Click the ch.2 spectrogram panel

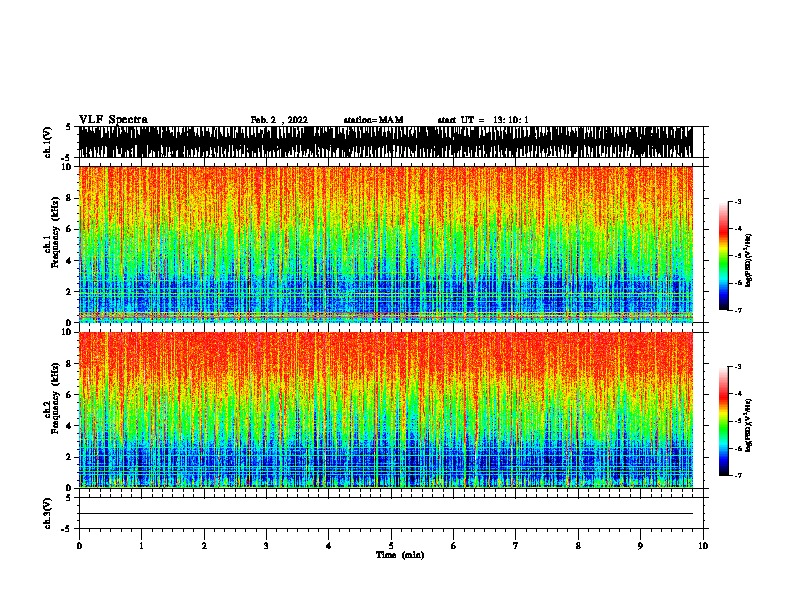(385, 410)
